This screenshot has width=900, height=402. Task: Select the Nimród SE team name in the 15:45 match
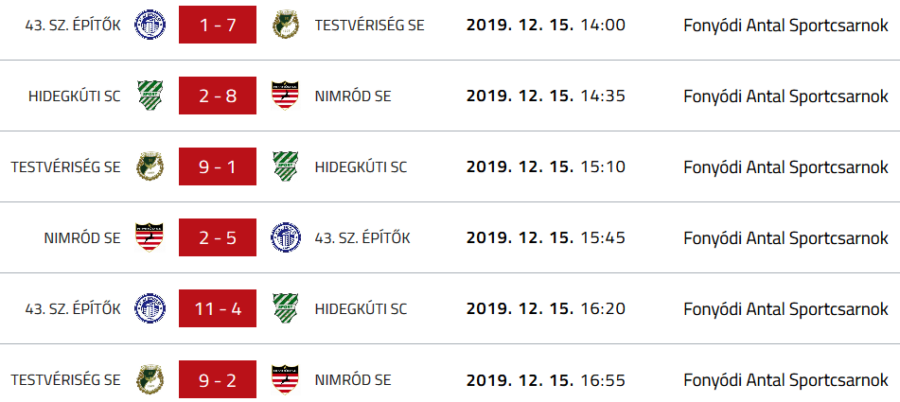point(82,238)
